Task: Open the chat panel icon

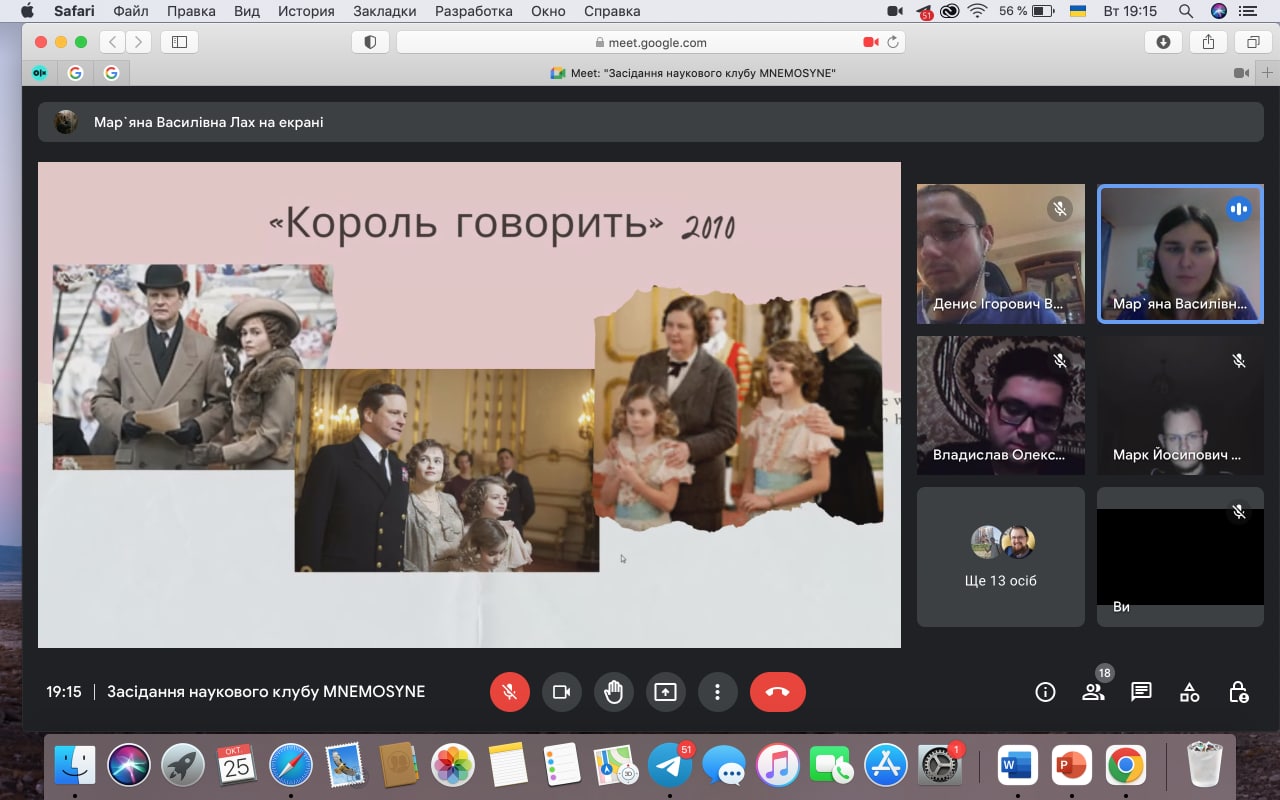Action: (x=1141, y=692)
